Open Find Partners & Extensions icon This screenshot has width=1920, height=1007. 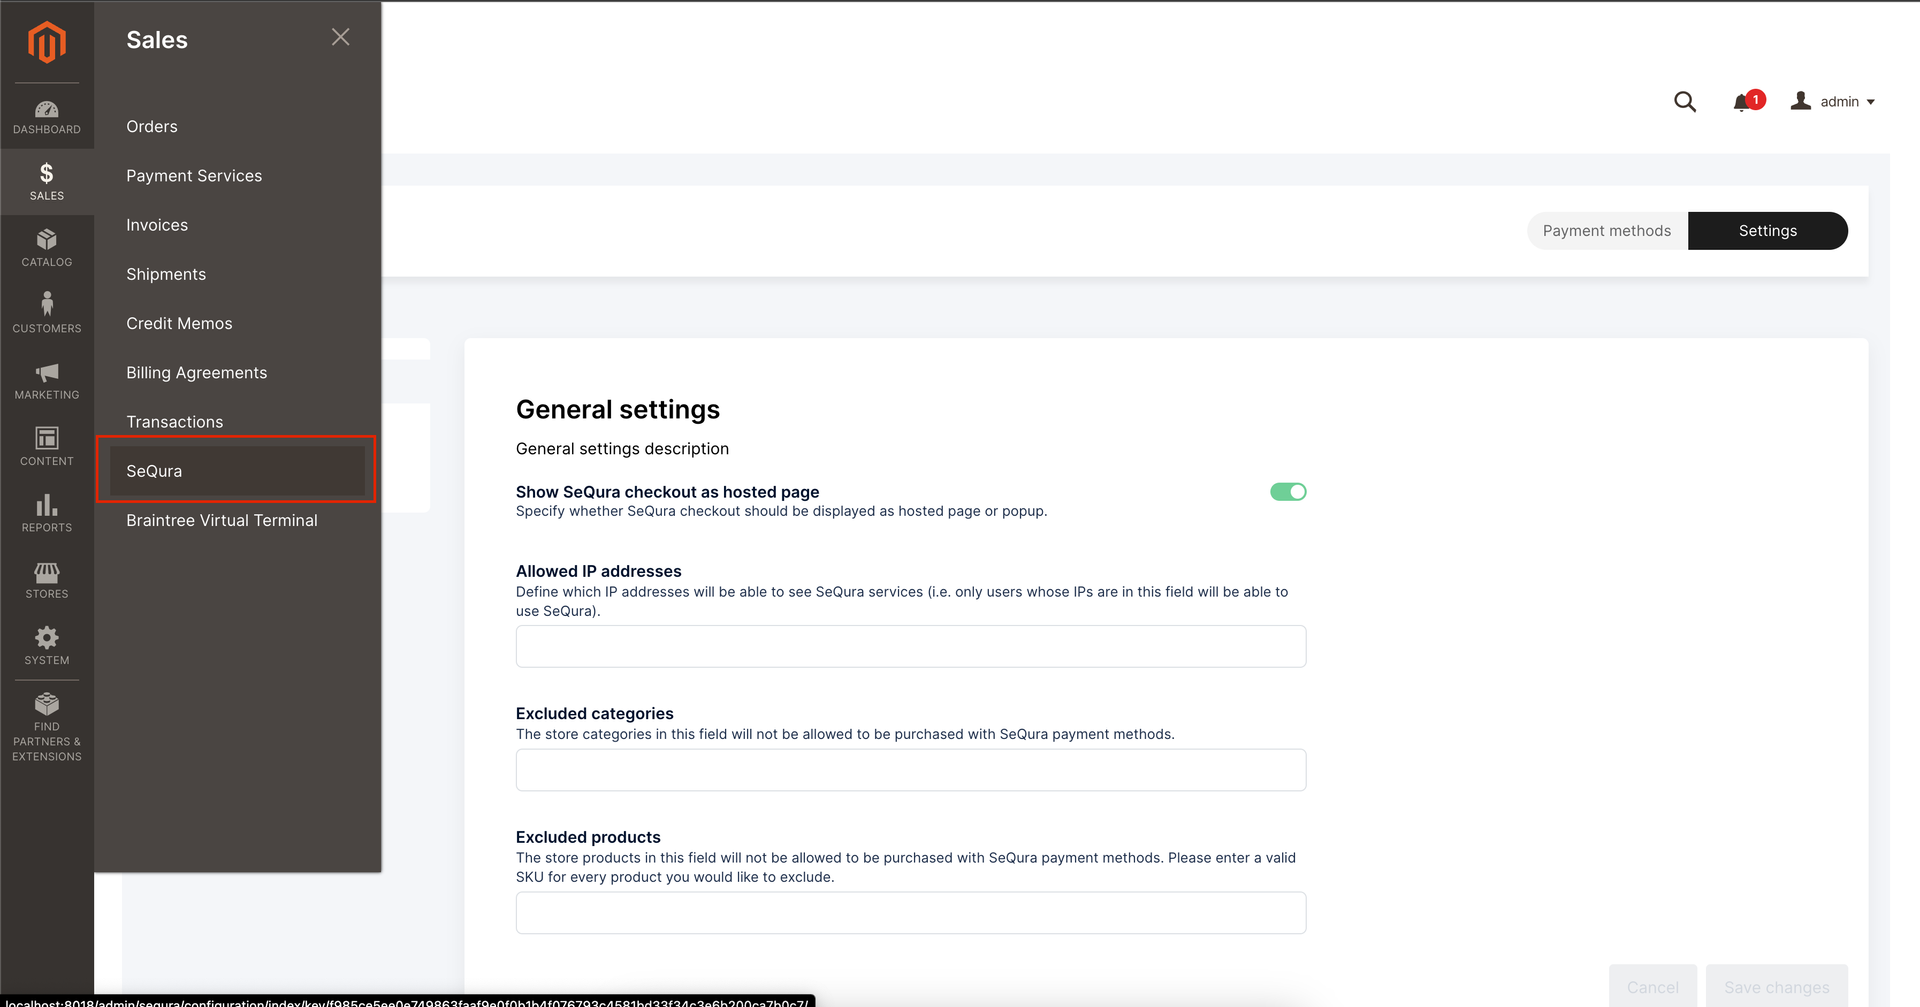47,703
